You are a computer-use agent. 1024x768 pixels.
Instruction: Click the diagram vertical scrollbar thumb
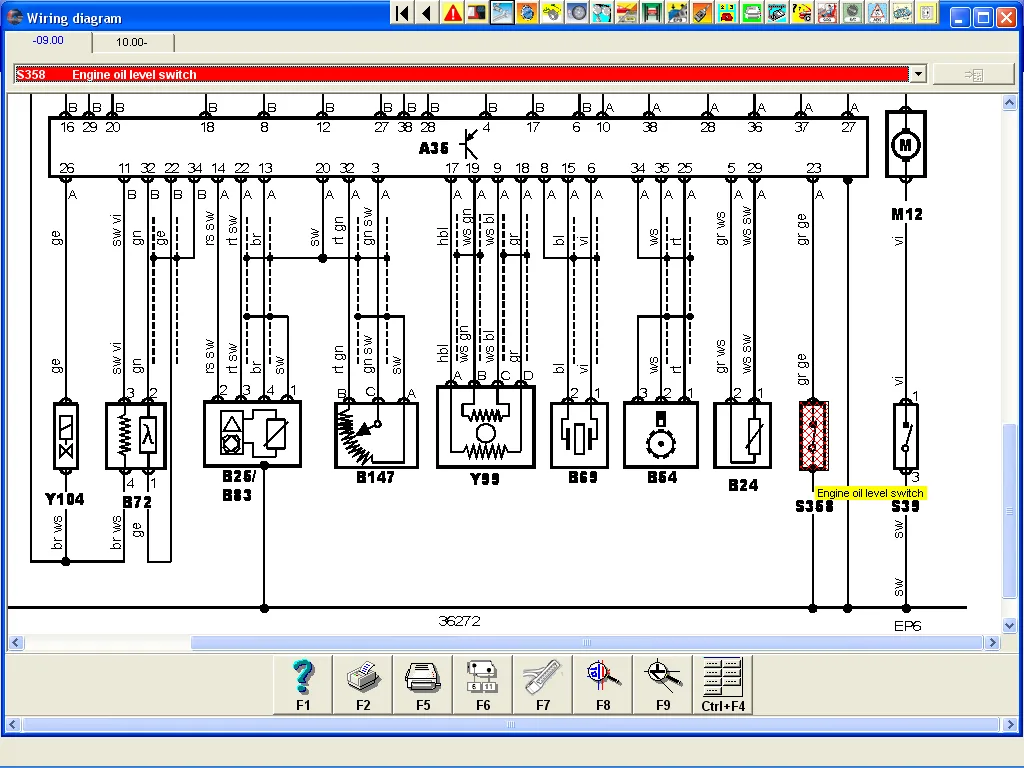(x=1009, y=511)
